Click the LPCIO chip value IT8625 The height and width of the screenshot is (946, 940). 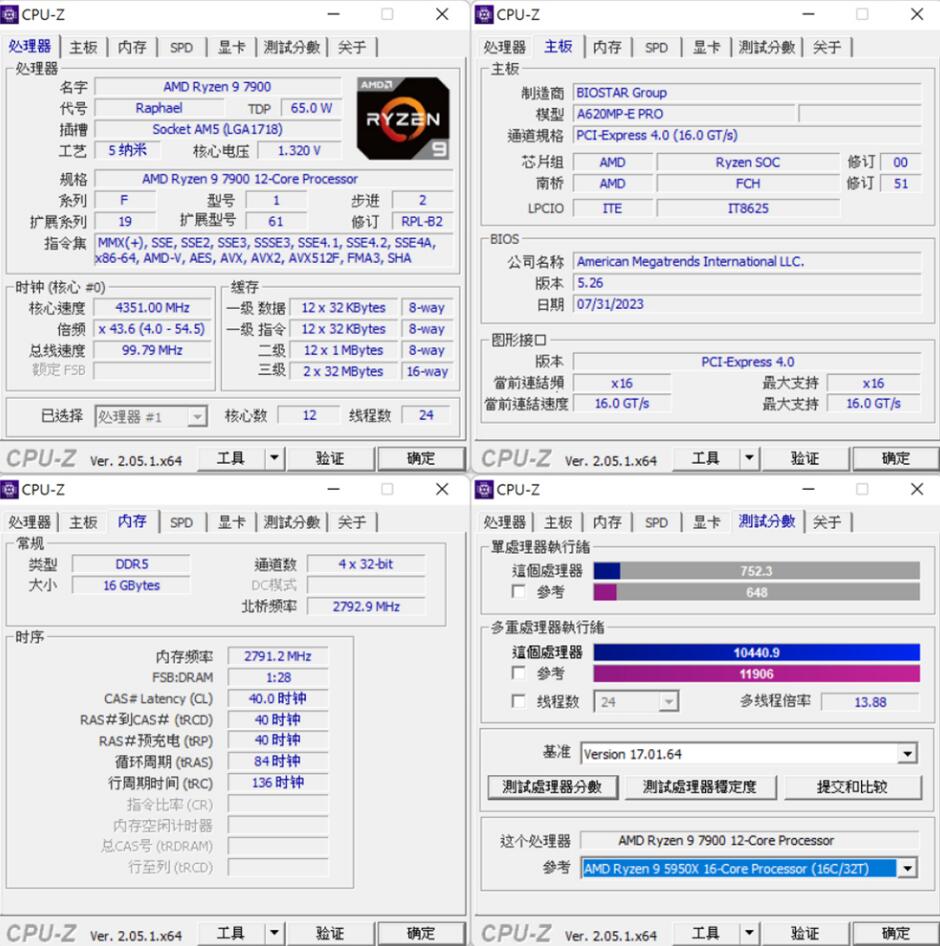point(748,208)
